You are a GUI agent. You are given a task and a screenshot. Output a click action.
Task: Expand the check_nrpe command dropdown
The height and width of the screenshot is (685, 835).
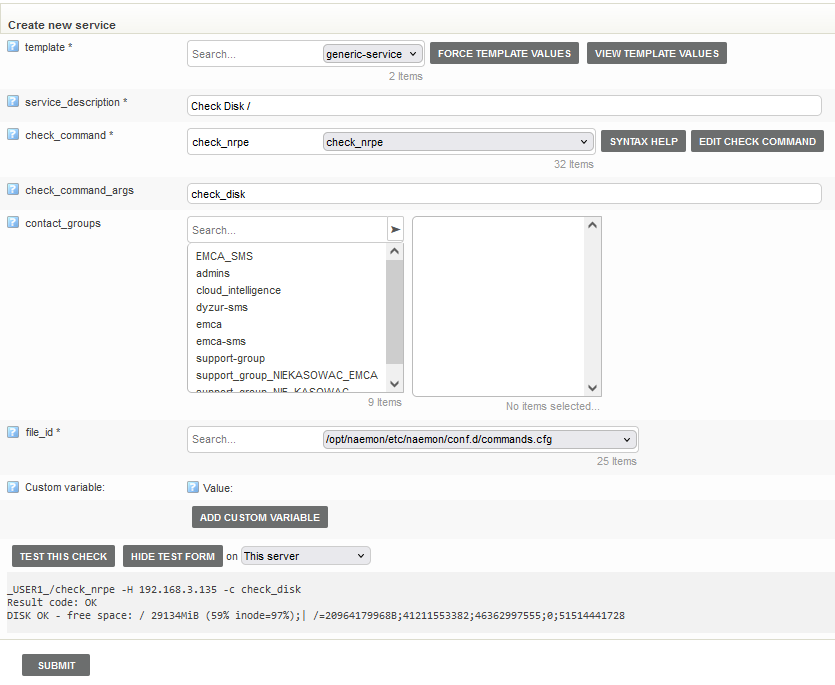[x=458, y=142]
